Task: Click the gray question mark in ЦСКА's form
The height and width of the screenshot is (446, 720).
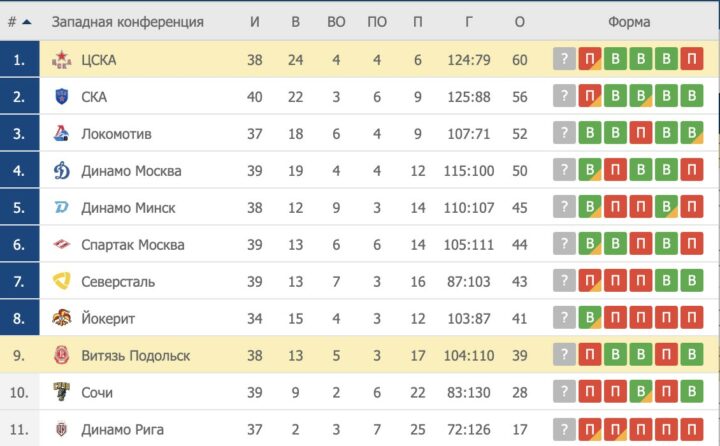Action: (565, 60)
